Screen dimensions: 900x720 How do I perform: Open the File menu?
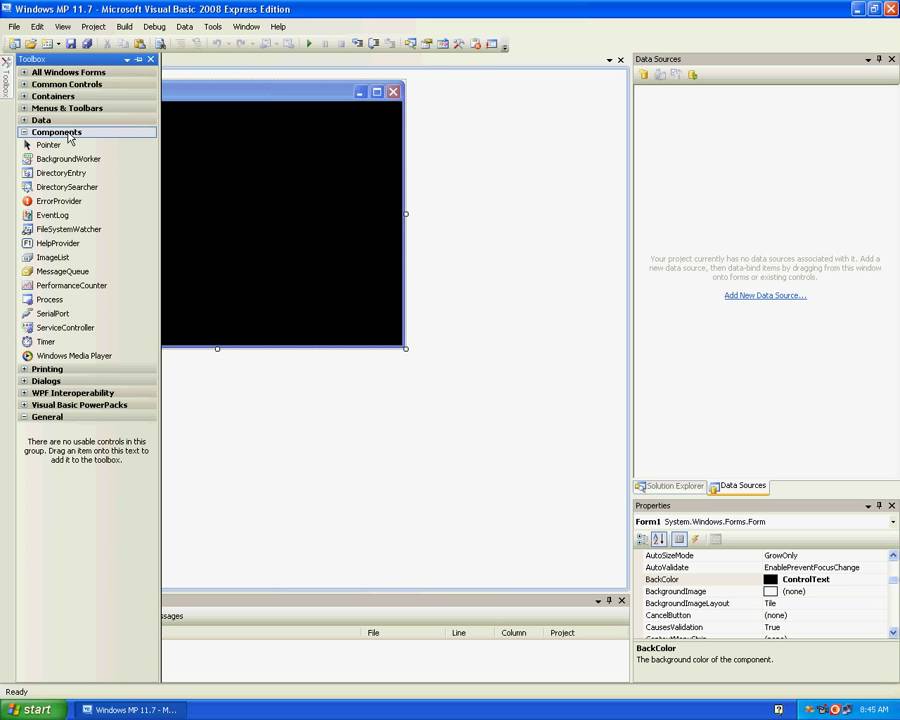(x=14, y=26)
